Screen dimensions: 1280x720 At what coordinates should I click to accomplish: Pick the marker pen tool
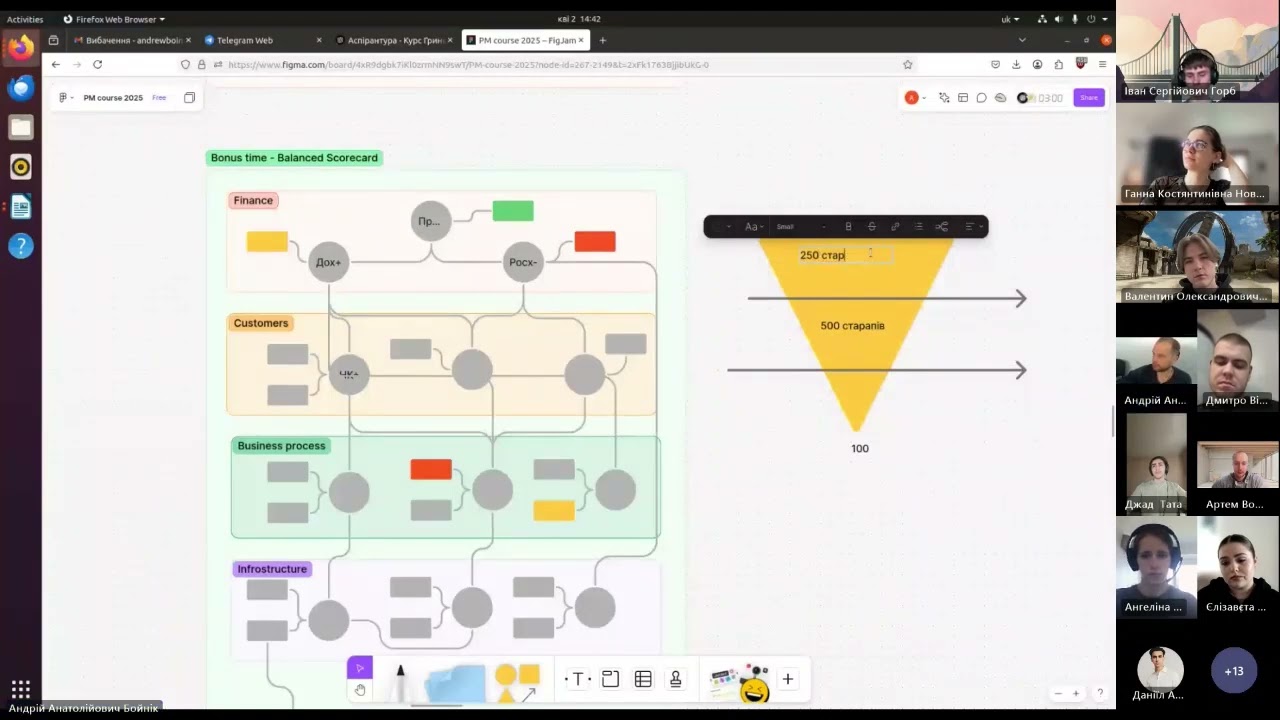400,683
